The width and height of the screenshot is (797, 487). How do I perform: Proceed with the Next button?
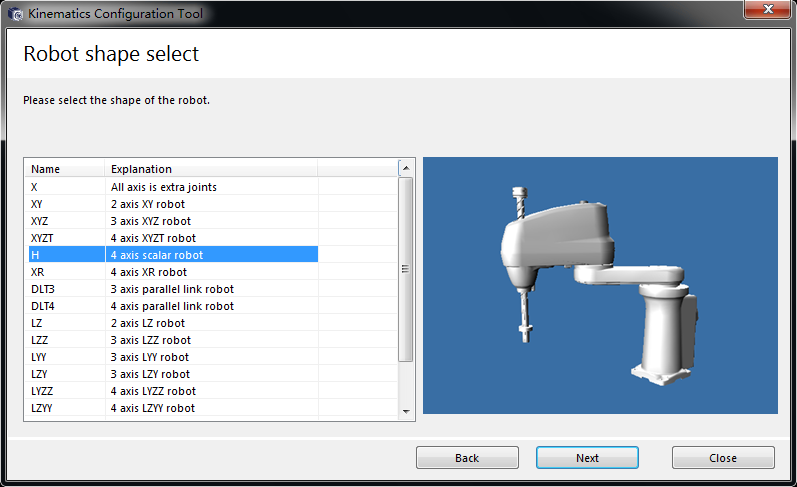coord(587,458)
